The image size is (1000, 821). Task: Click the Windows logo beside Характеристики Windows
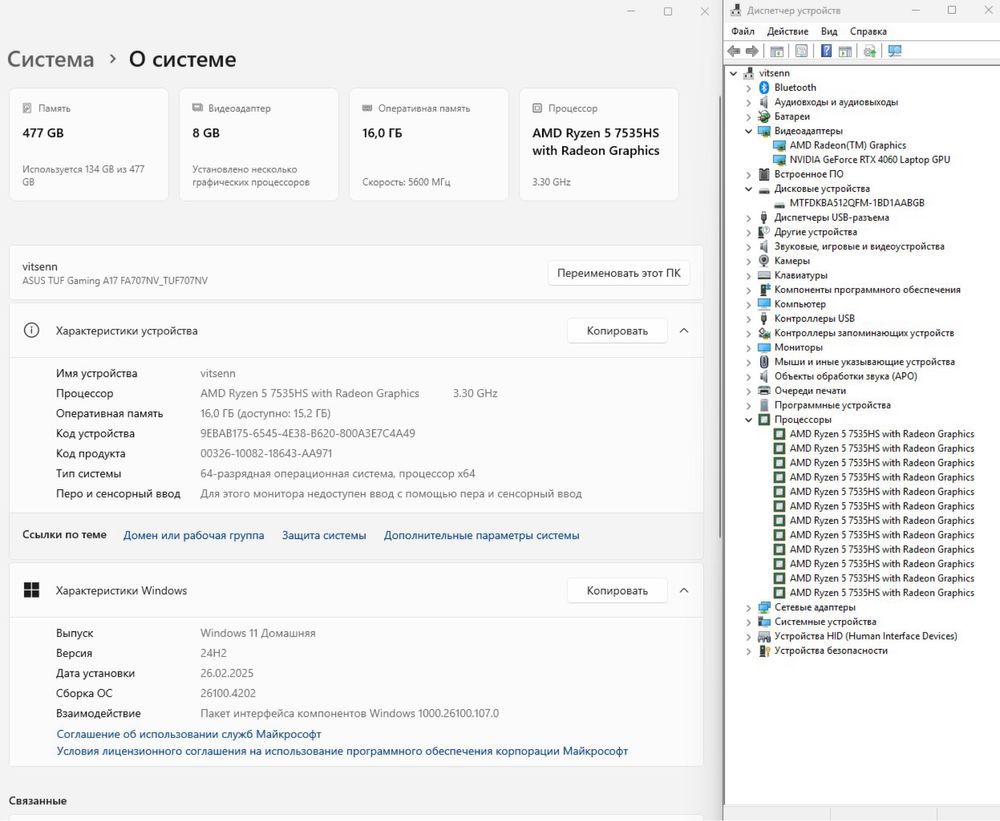point(31,590)
